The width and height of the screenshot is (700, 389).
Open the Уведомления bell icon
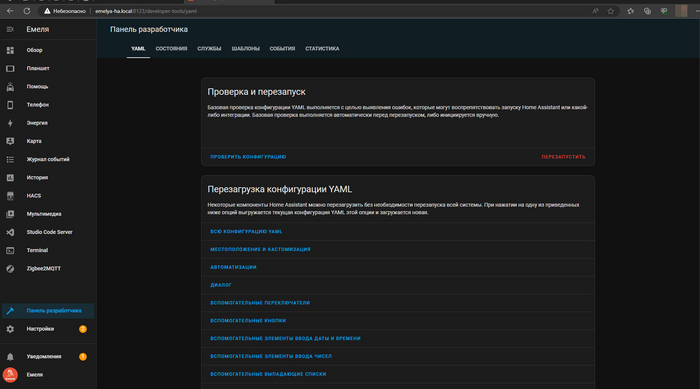pyautogui.click(x=10, y=356)
